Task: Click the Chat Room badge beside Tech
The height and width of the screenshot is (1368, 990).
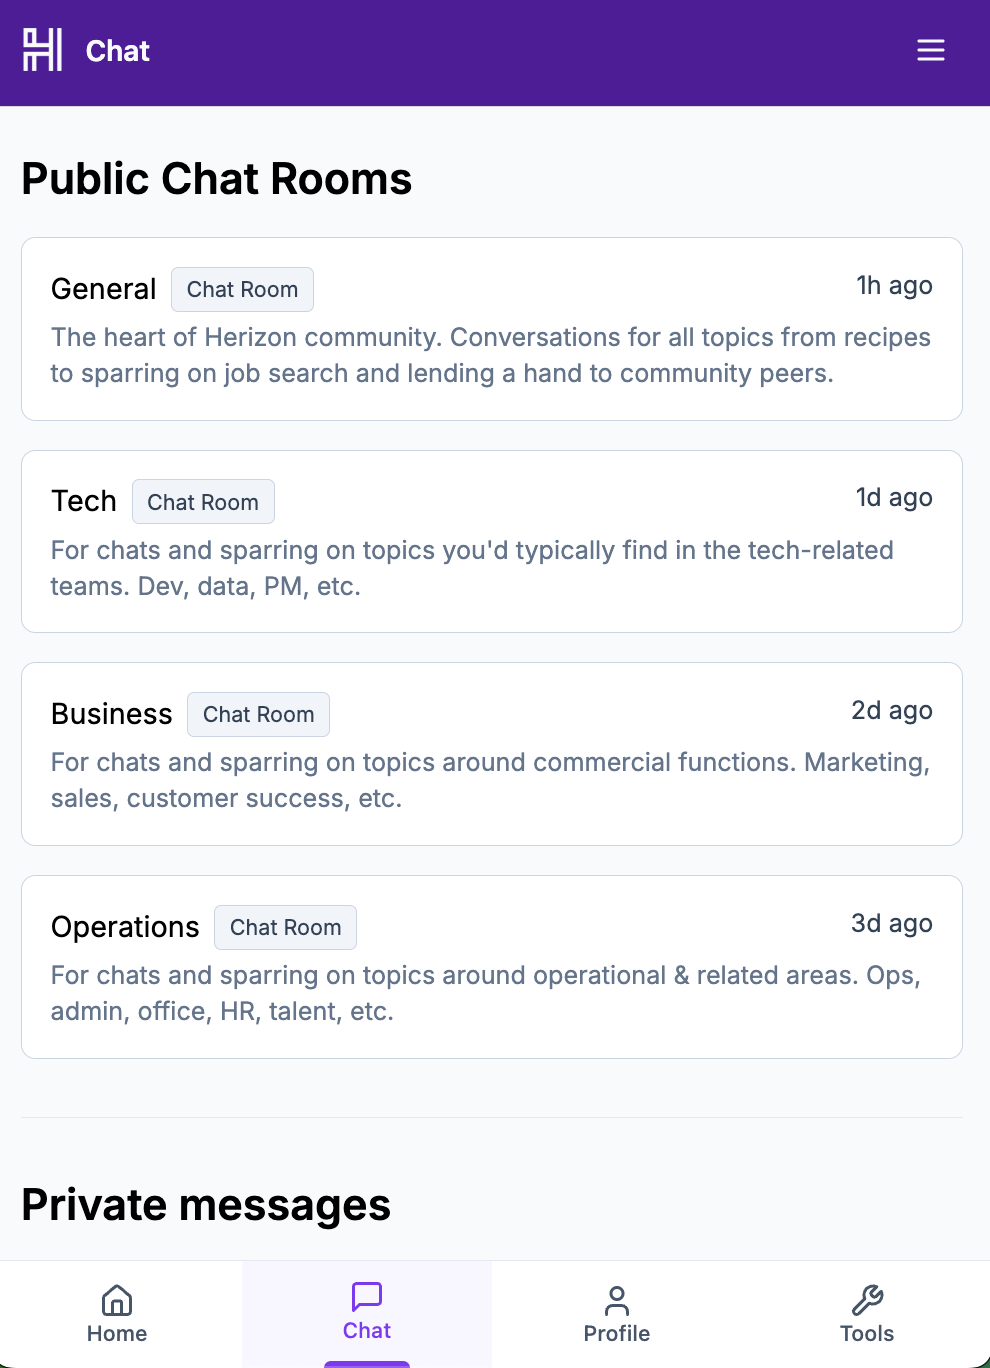Action: [203, 502]
